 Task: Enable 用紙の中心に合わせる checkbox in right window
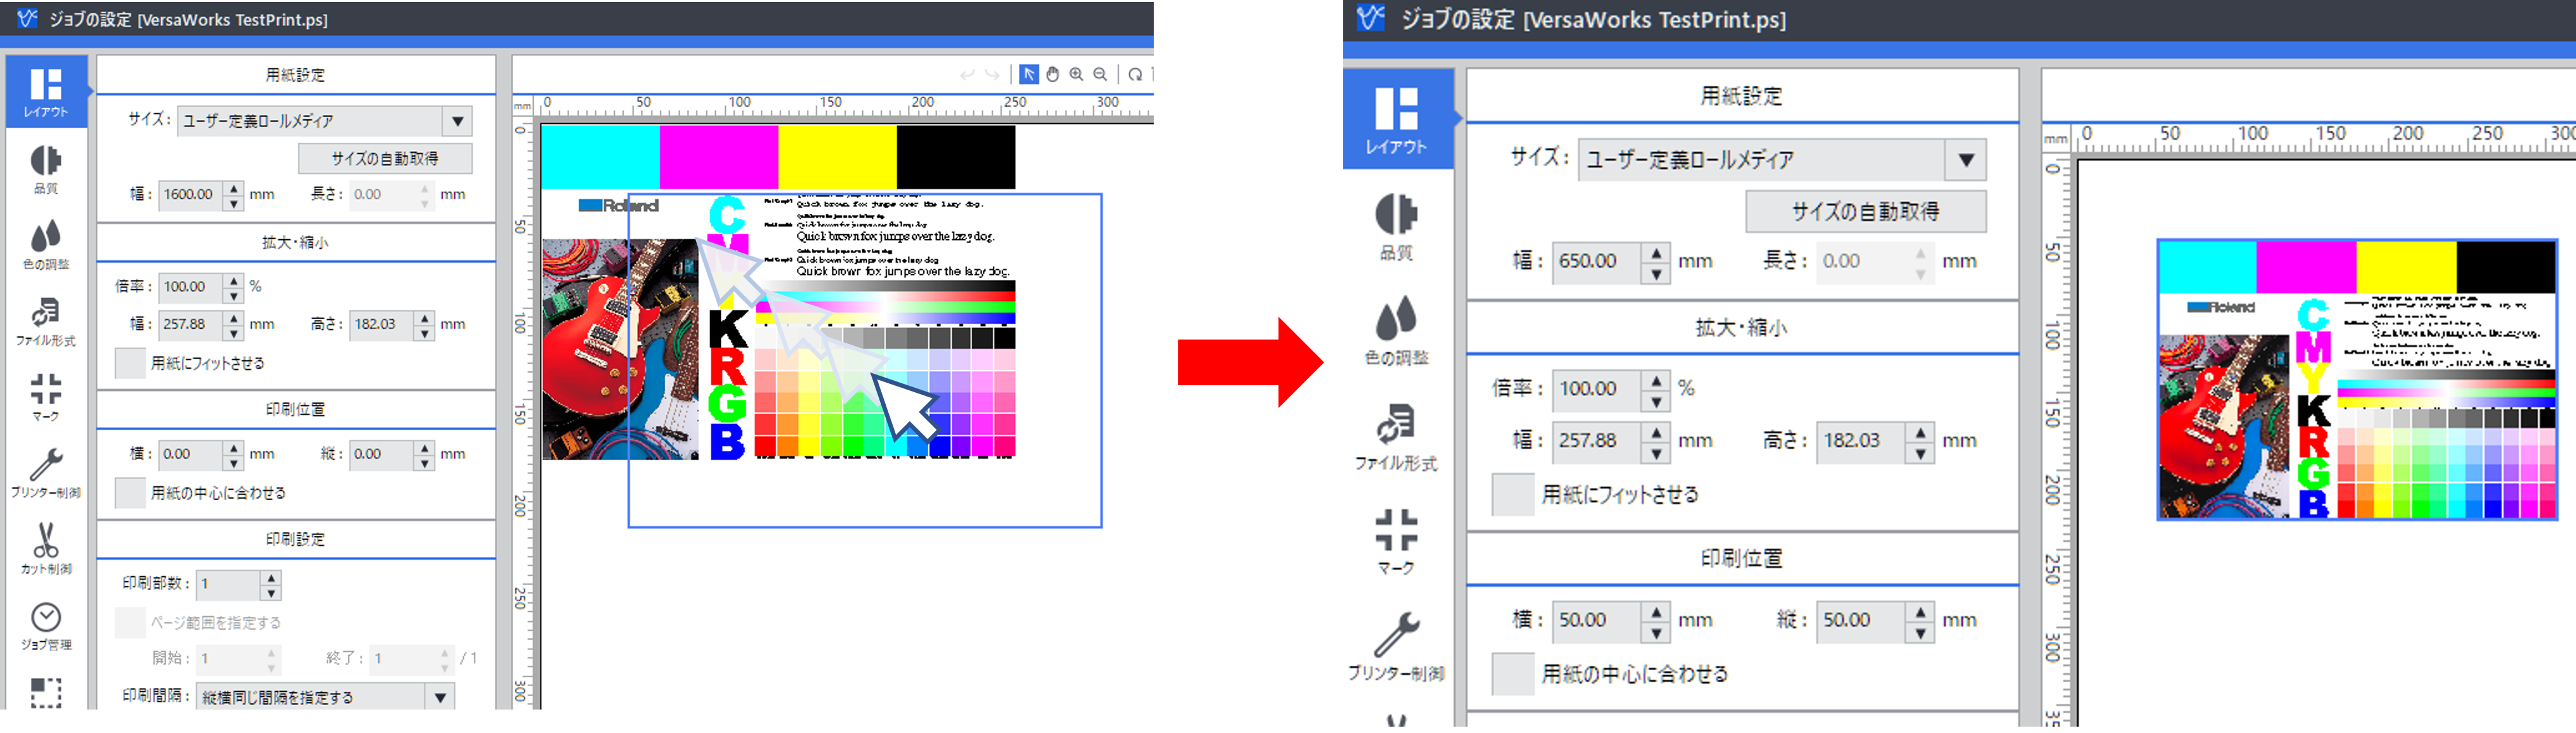coord(1513,674)
